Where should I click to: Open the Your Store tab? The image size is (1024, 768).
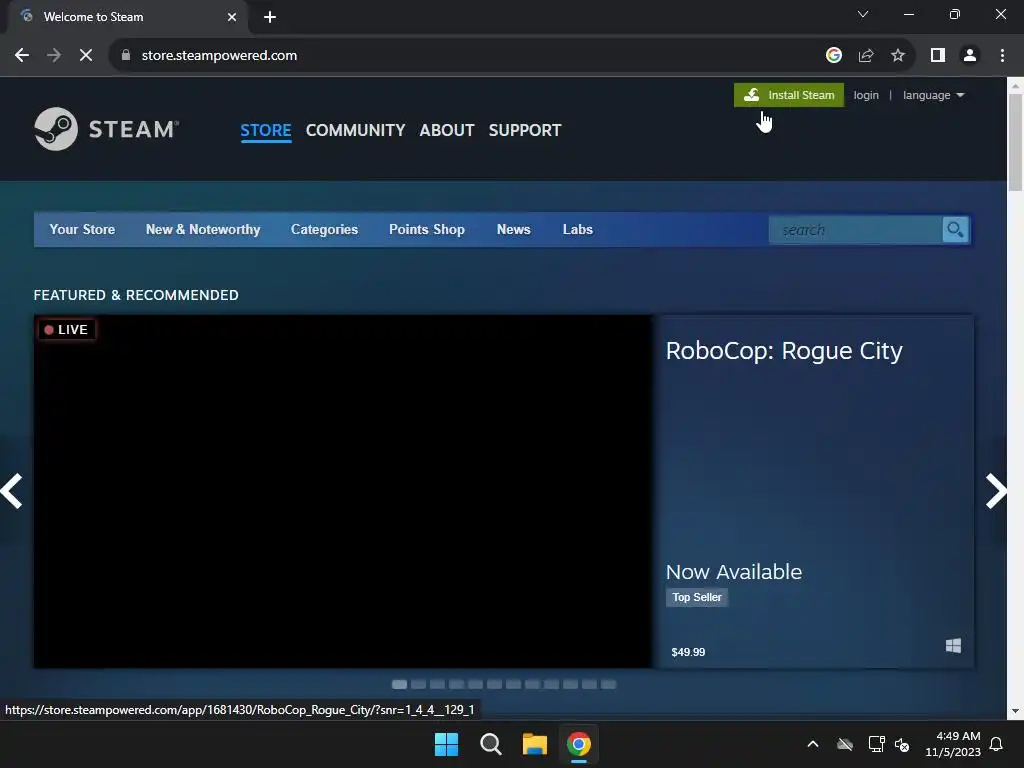(82, 229)
